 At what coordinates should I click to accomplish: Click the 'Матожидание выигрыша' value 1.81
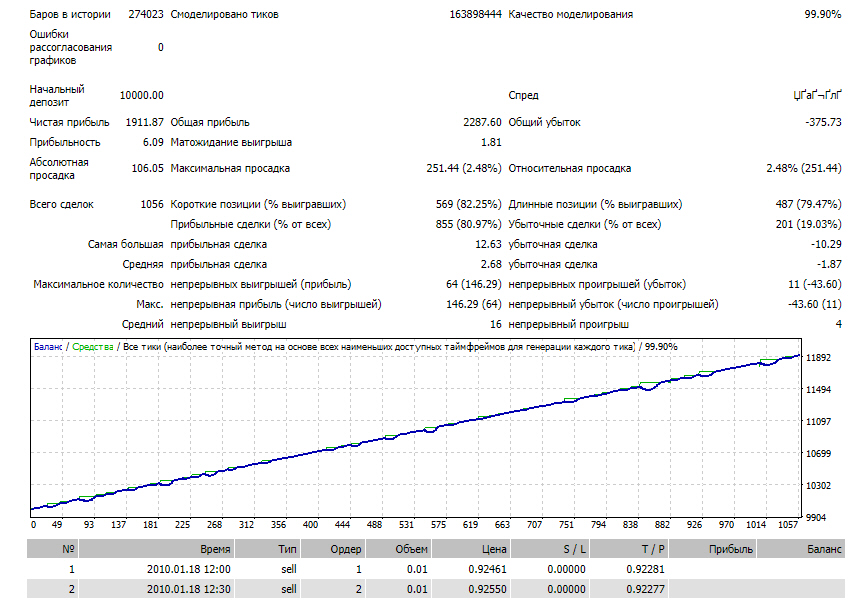[491, 143]
